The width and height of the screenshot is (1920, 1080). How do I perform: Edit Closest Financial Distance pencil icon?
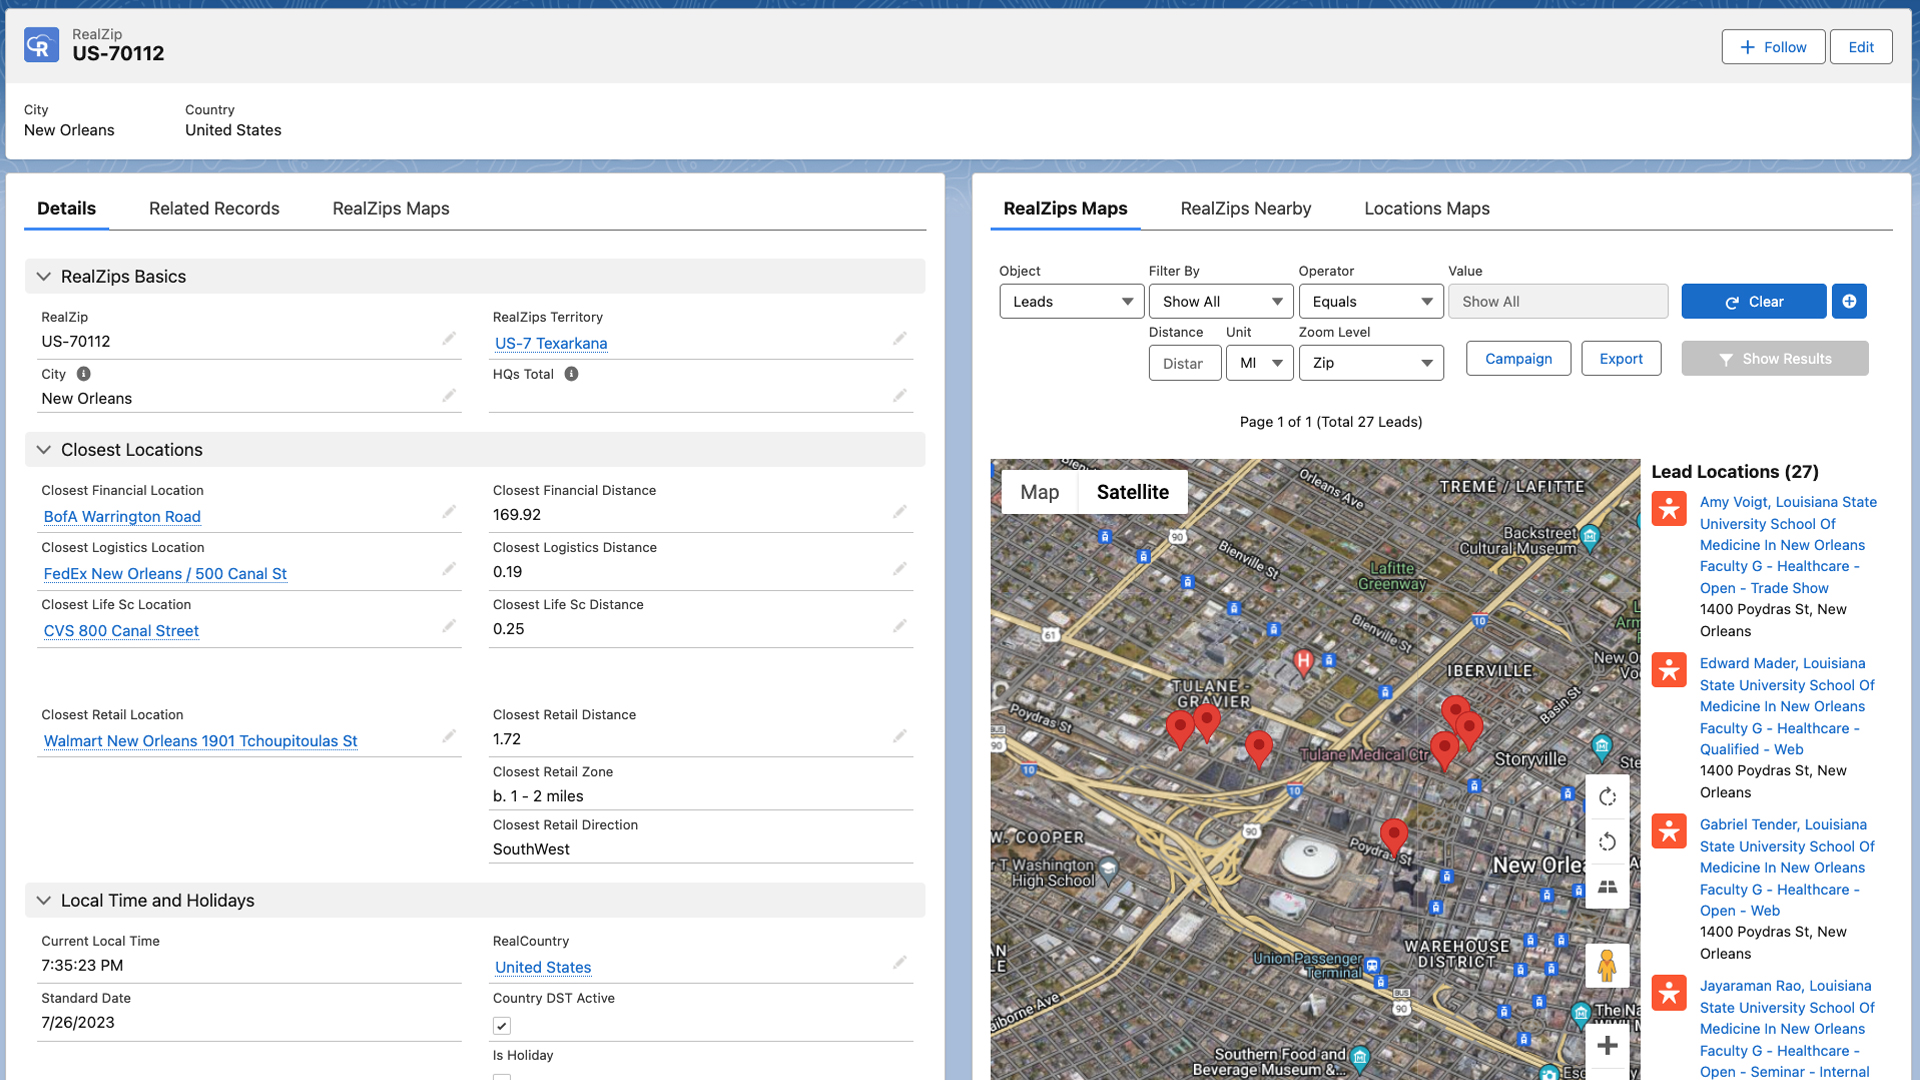(x=900, y=512)
